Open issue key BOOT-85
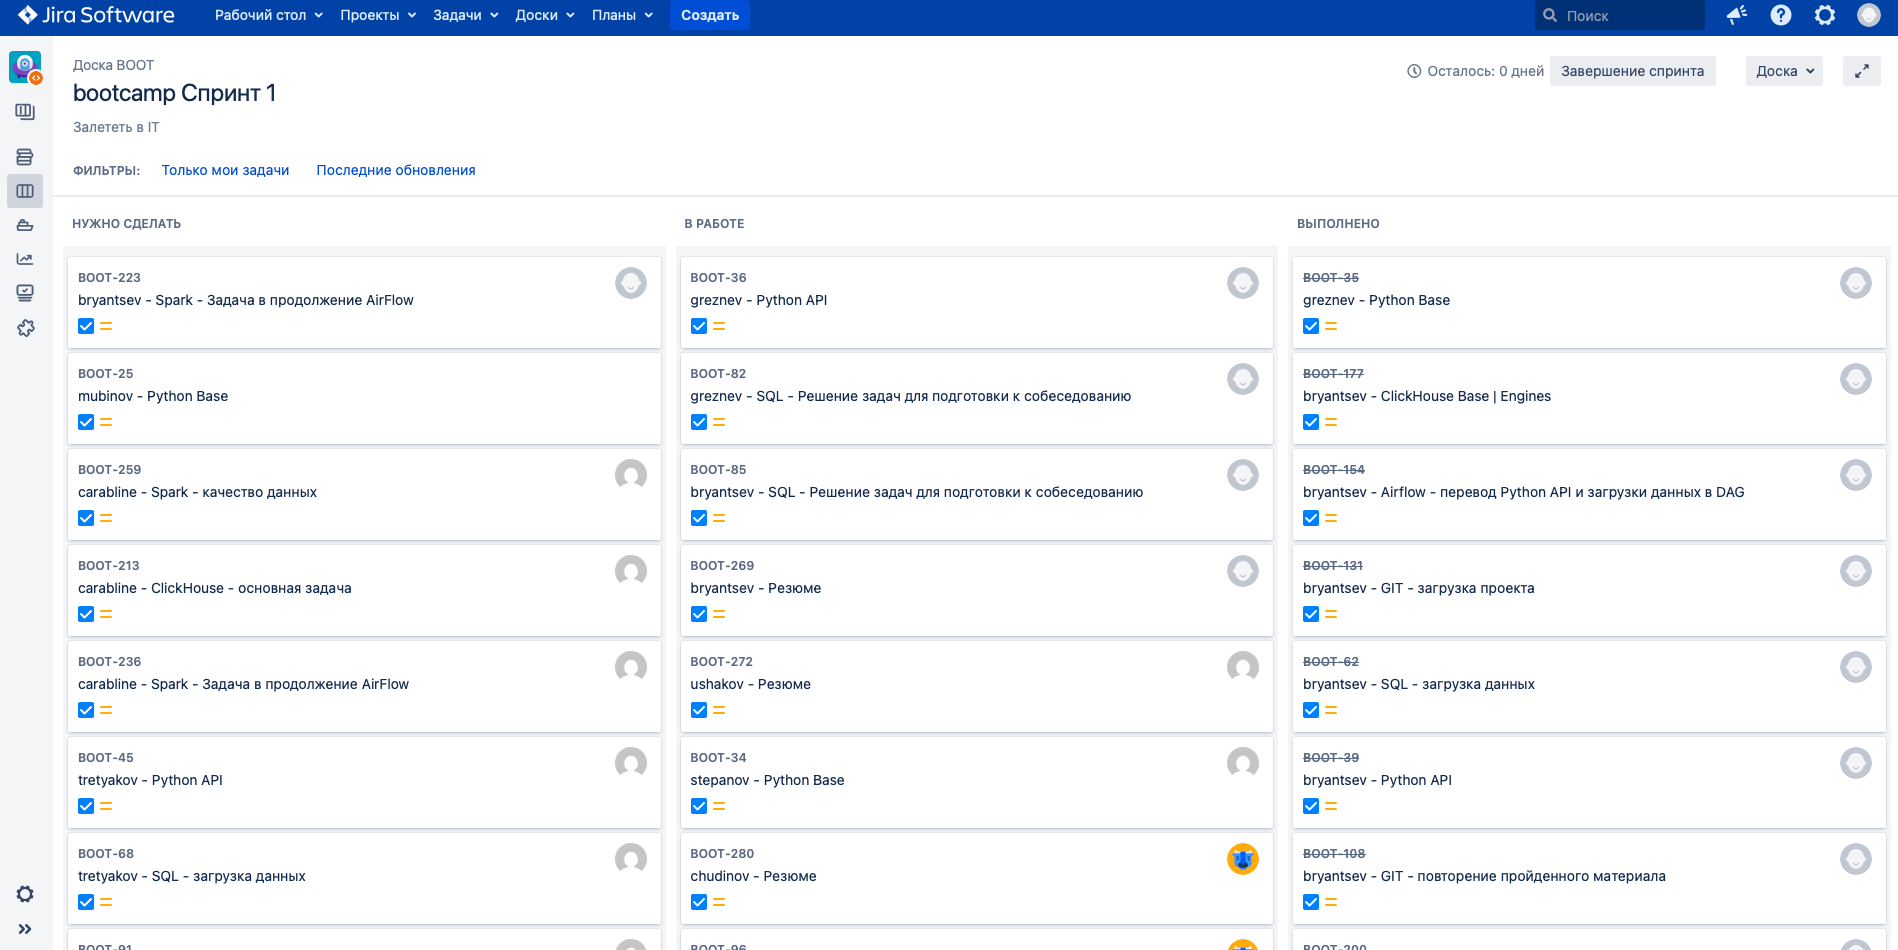This screenshot has height=950, width=1898. pyautogui.click(x=718, y=470)
